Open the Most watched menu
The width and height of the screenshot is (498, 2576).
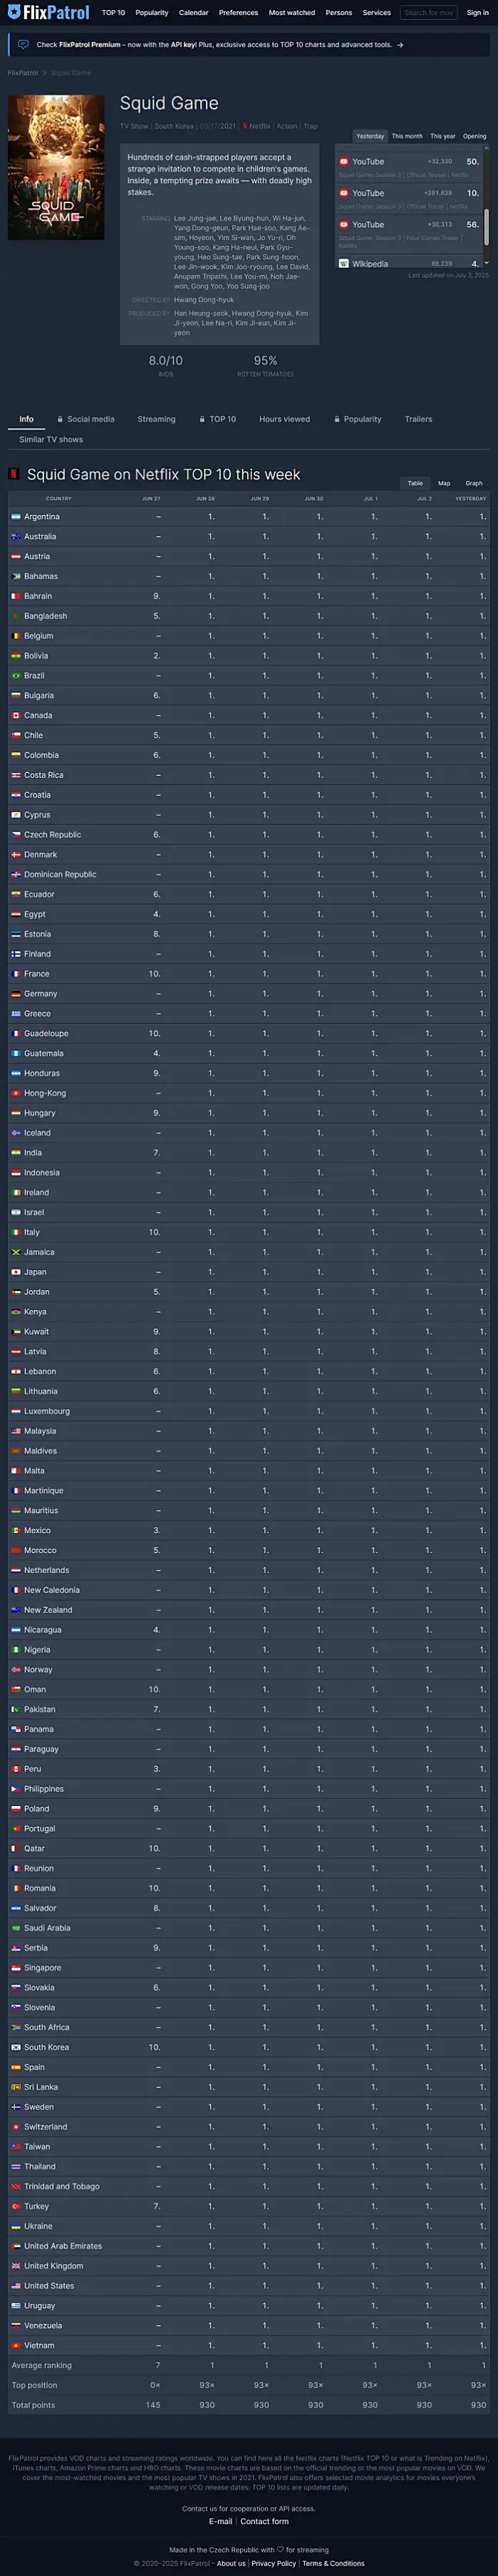pyautogui.click(x=291, y=13)
